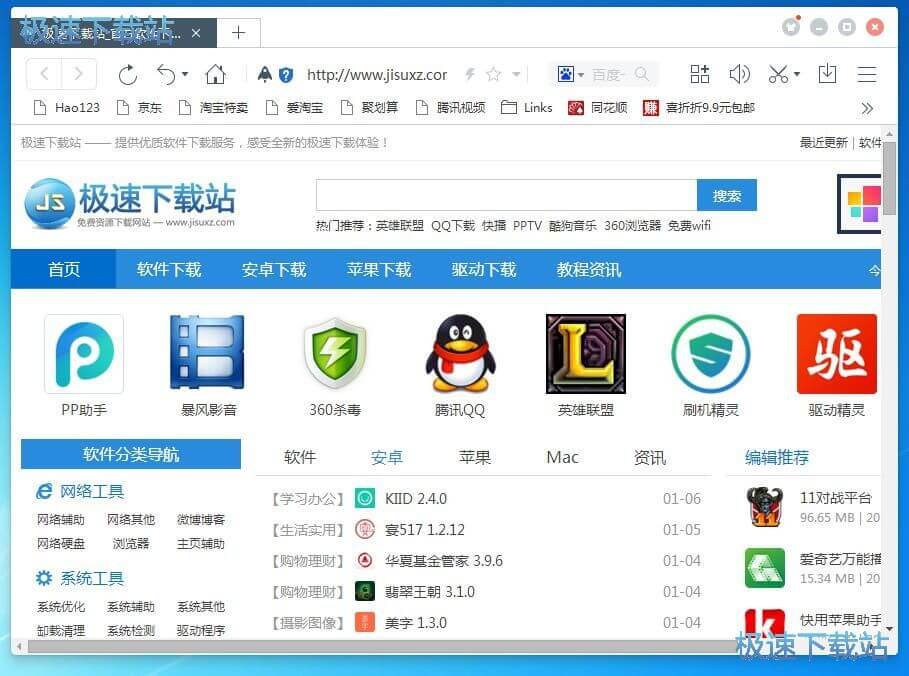Click the rocket speed-up icon

[264, 74]
